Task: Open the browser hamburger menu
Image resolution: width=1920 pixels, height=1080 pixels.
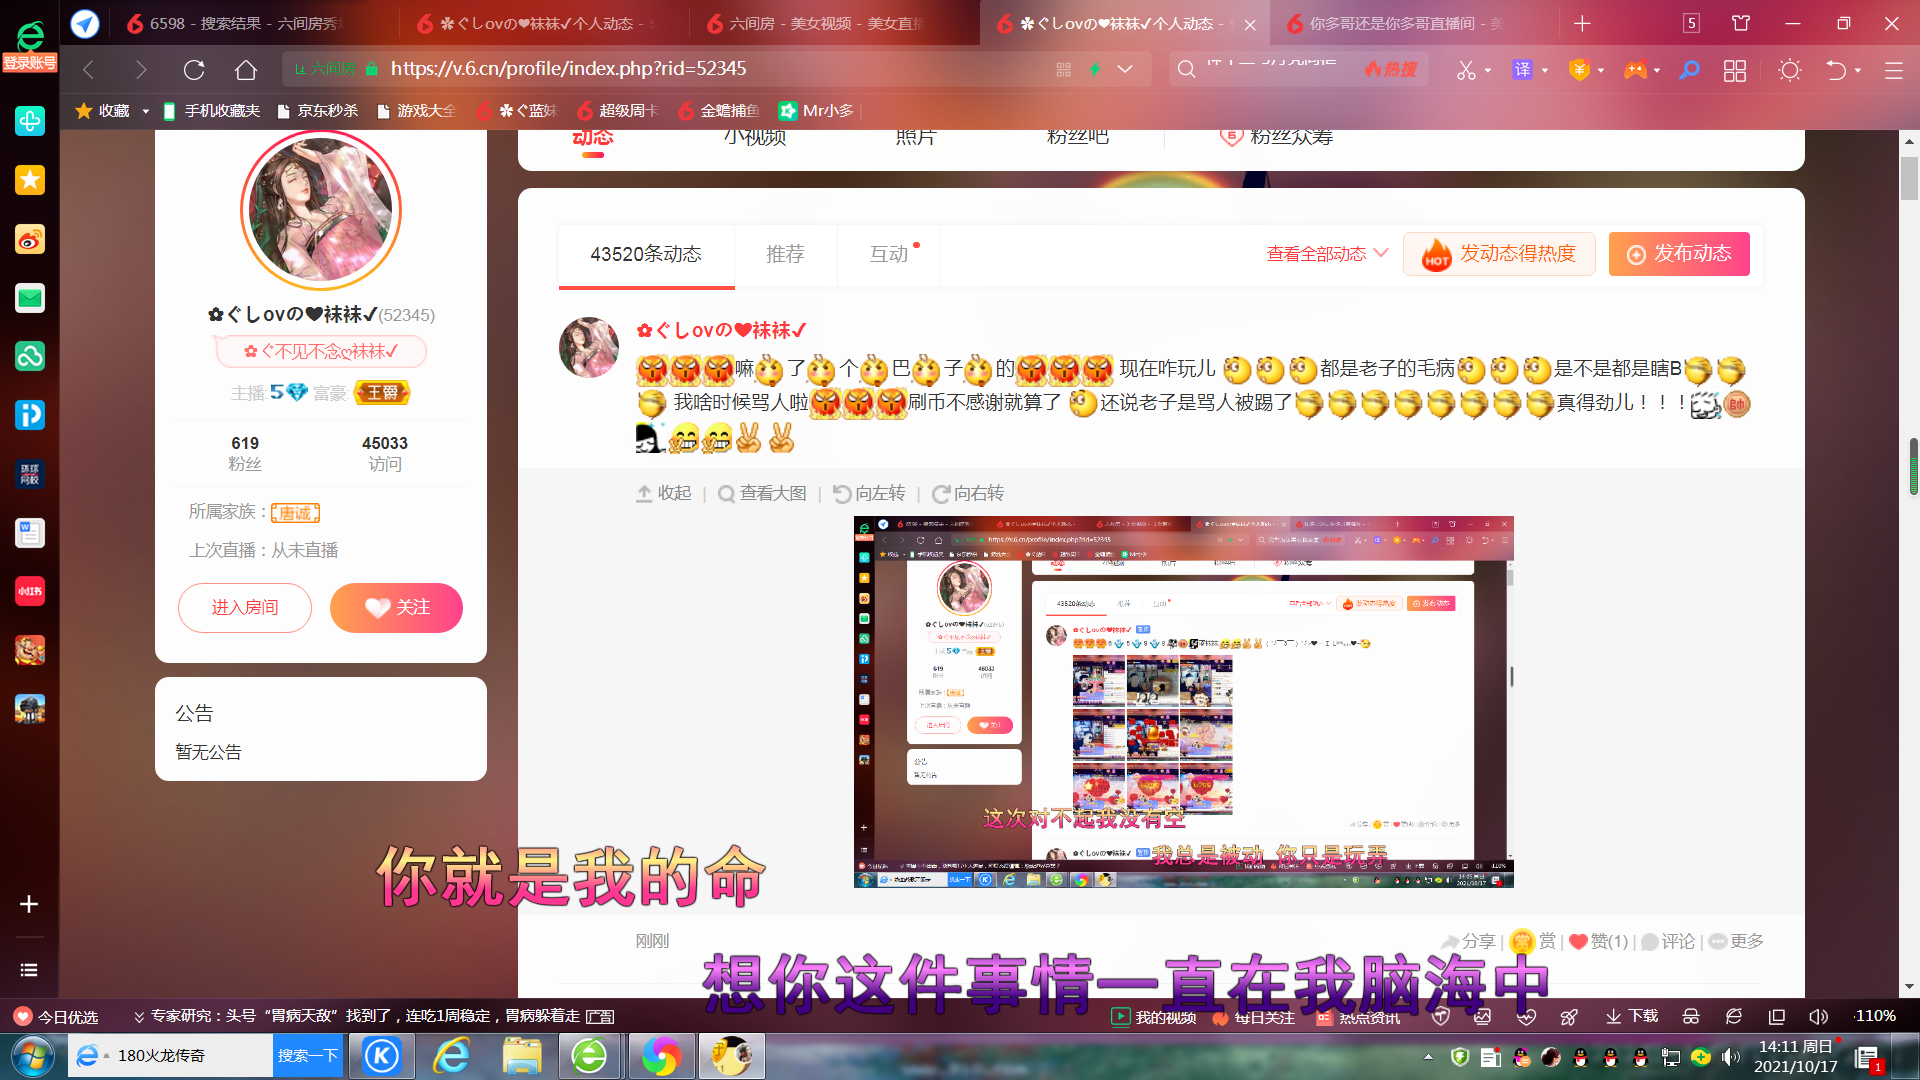Action: coord(1893,70)
